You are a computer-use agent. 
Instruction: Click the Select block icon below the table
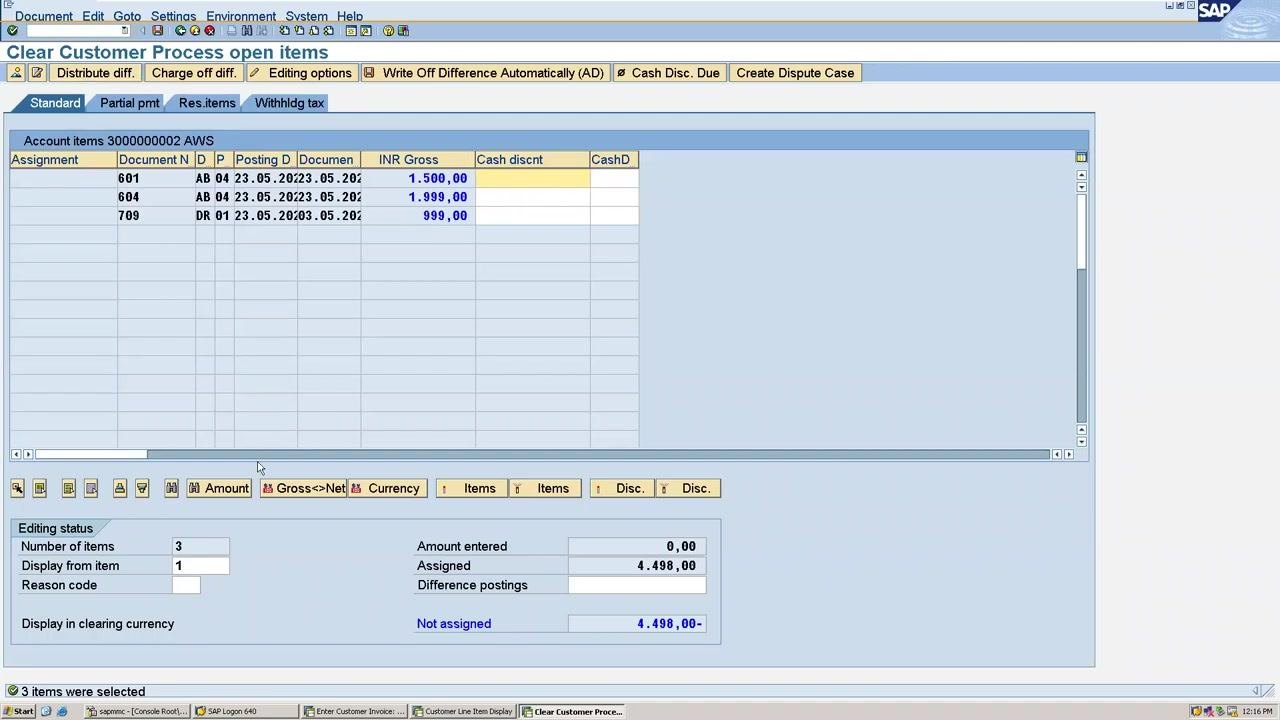[x=69, y=488]
